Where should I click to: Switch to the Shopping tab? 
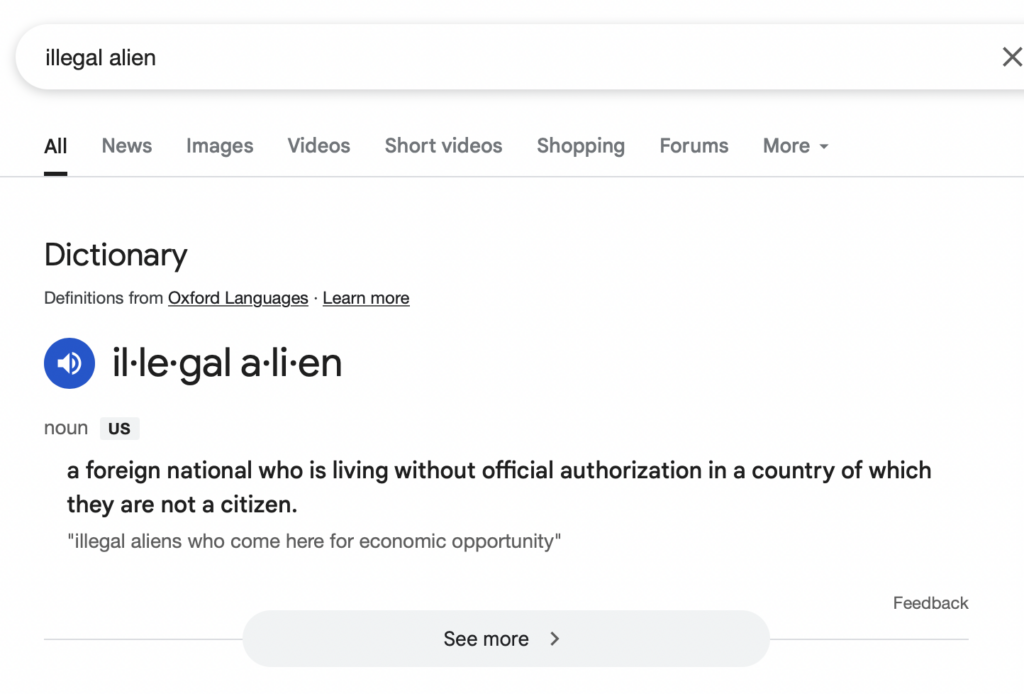point(581,146)
